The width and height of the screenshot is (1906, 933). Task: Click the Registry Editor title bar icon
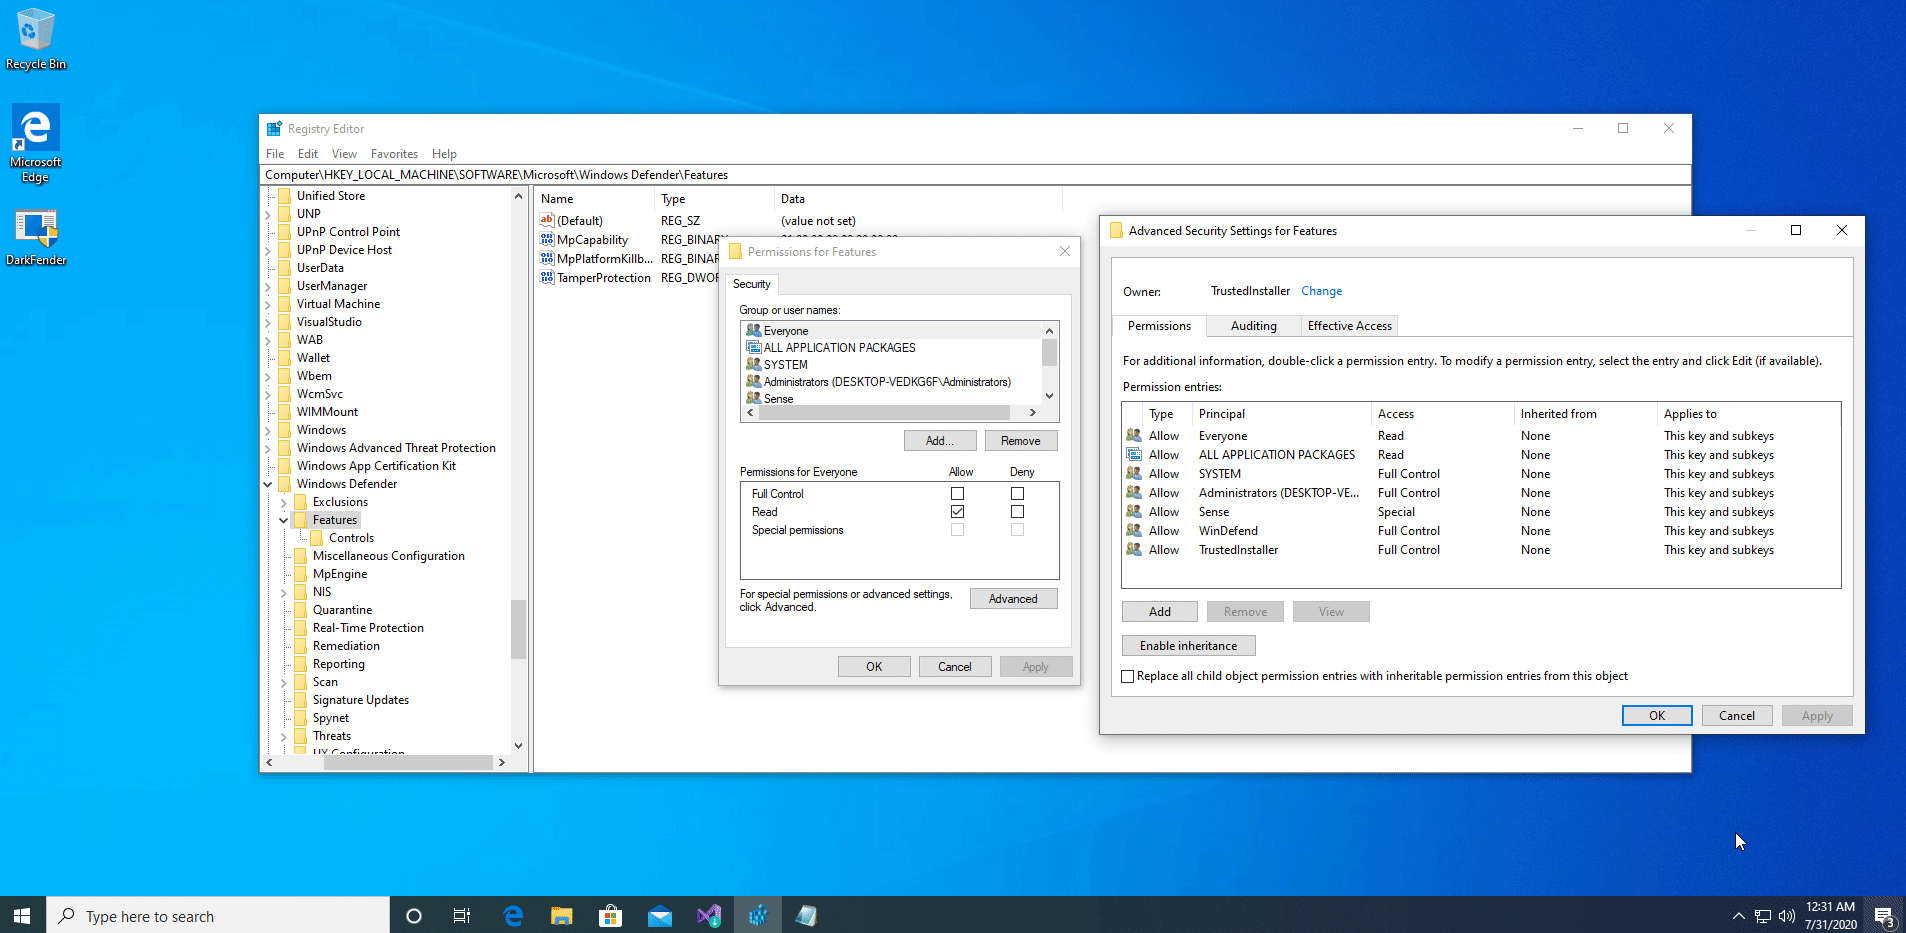click(x=274, y=129)
